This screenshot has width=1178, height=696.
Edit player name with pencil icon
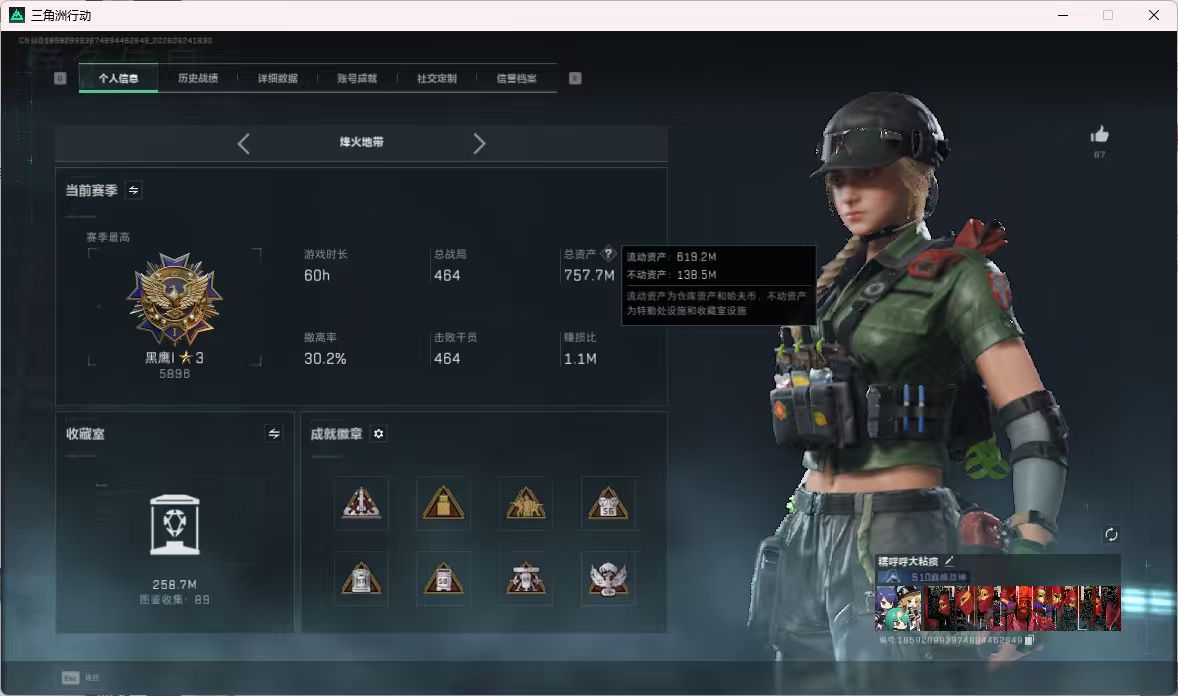tap(949, 561)
